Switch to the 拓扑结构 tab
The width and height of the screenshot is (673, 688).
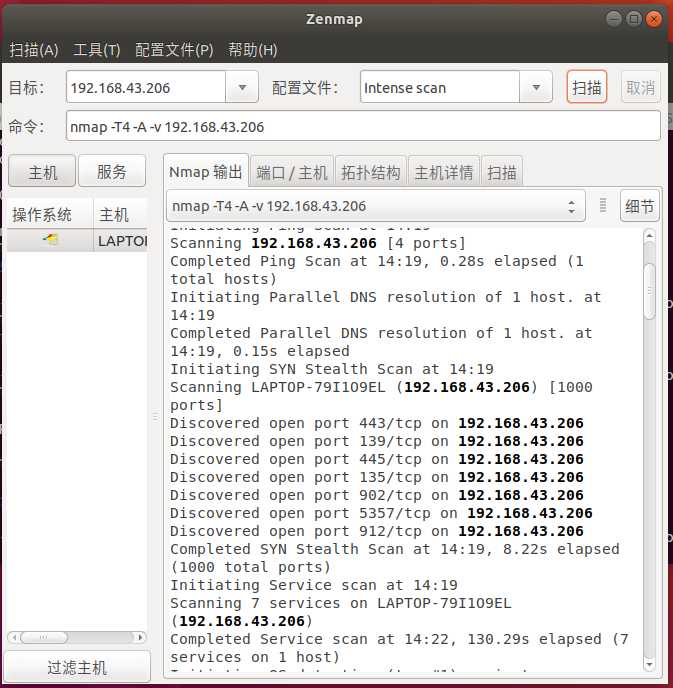click(371, 172)
